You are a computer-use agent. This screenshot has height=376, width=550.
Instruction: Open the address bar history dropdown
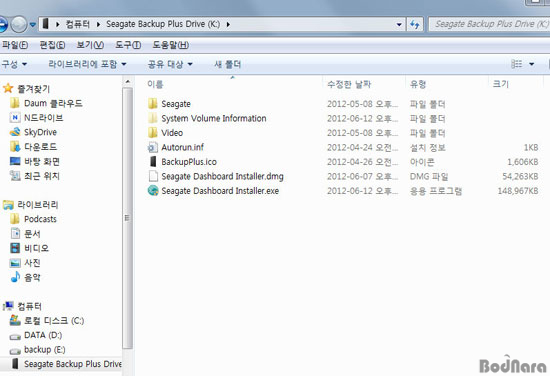point(399,25)
